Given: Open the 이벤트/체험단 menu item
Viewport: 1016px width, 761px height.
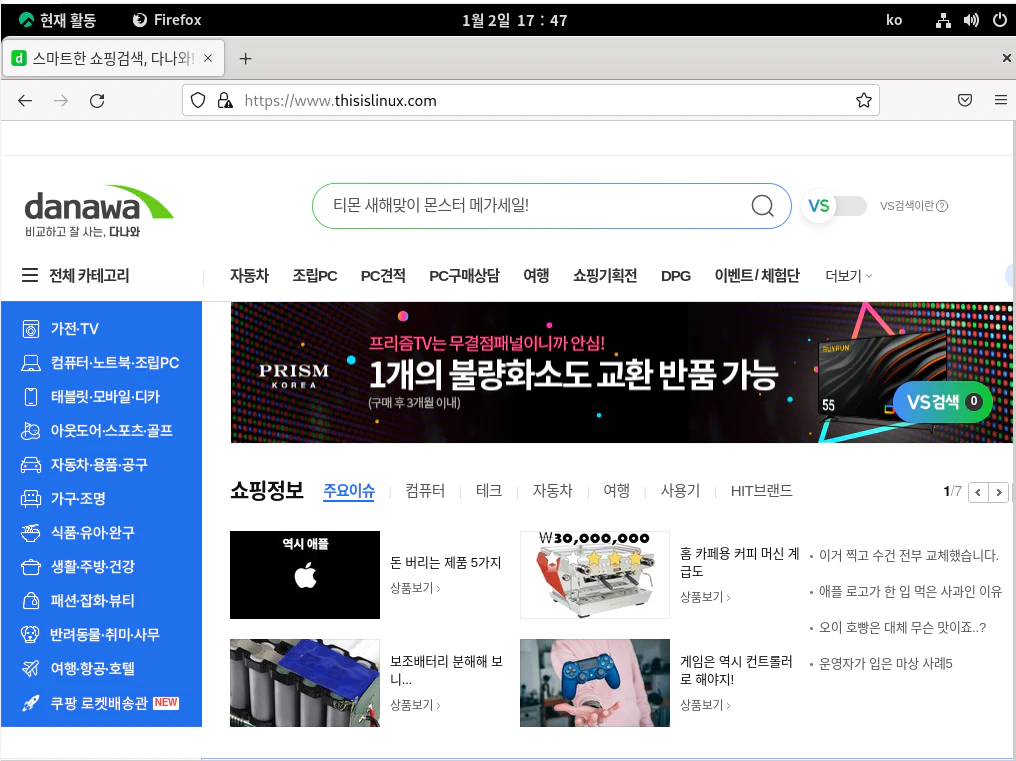Looking at the screenshot, I should click(757, 275).
